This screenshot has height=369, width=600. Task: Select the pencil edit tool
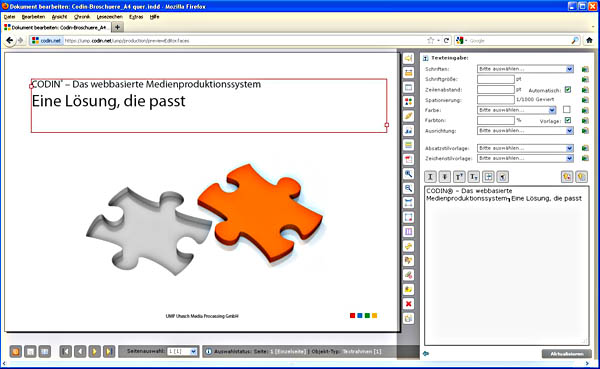coord(409,116)
